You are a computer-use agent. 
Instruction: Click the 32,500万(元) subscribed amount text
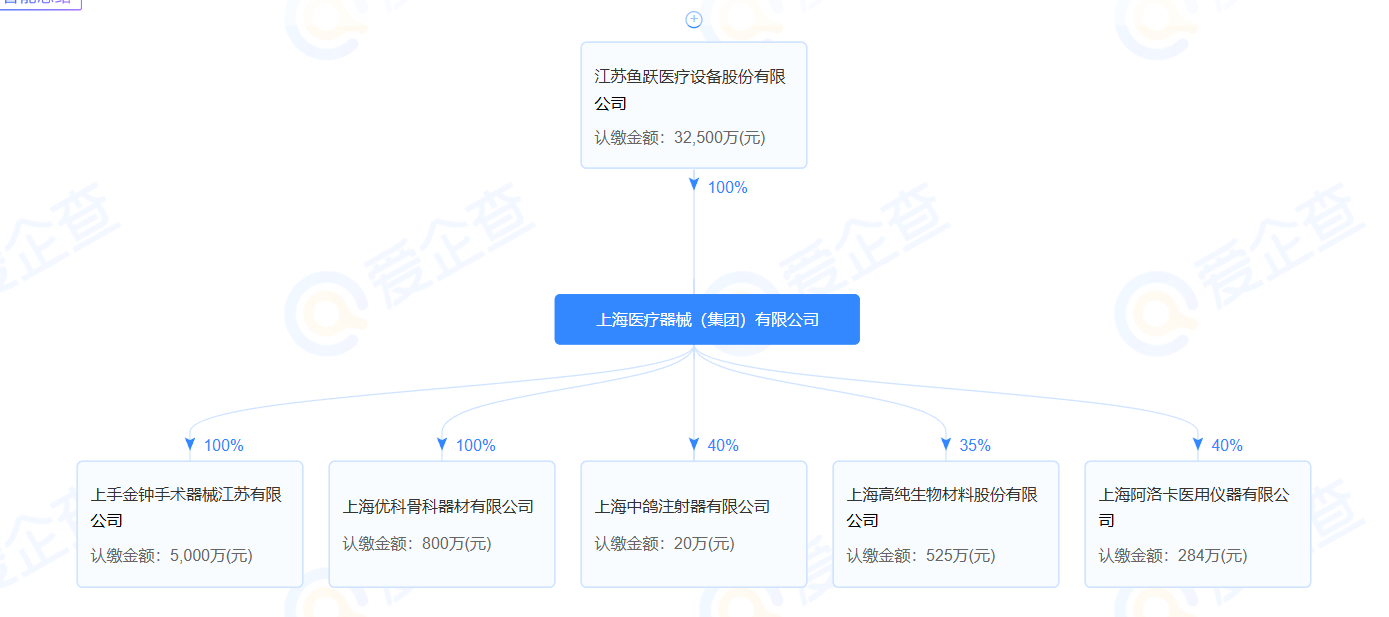[720, 138]
